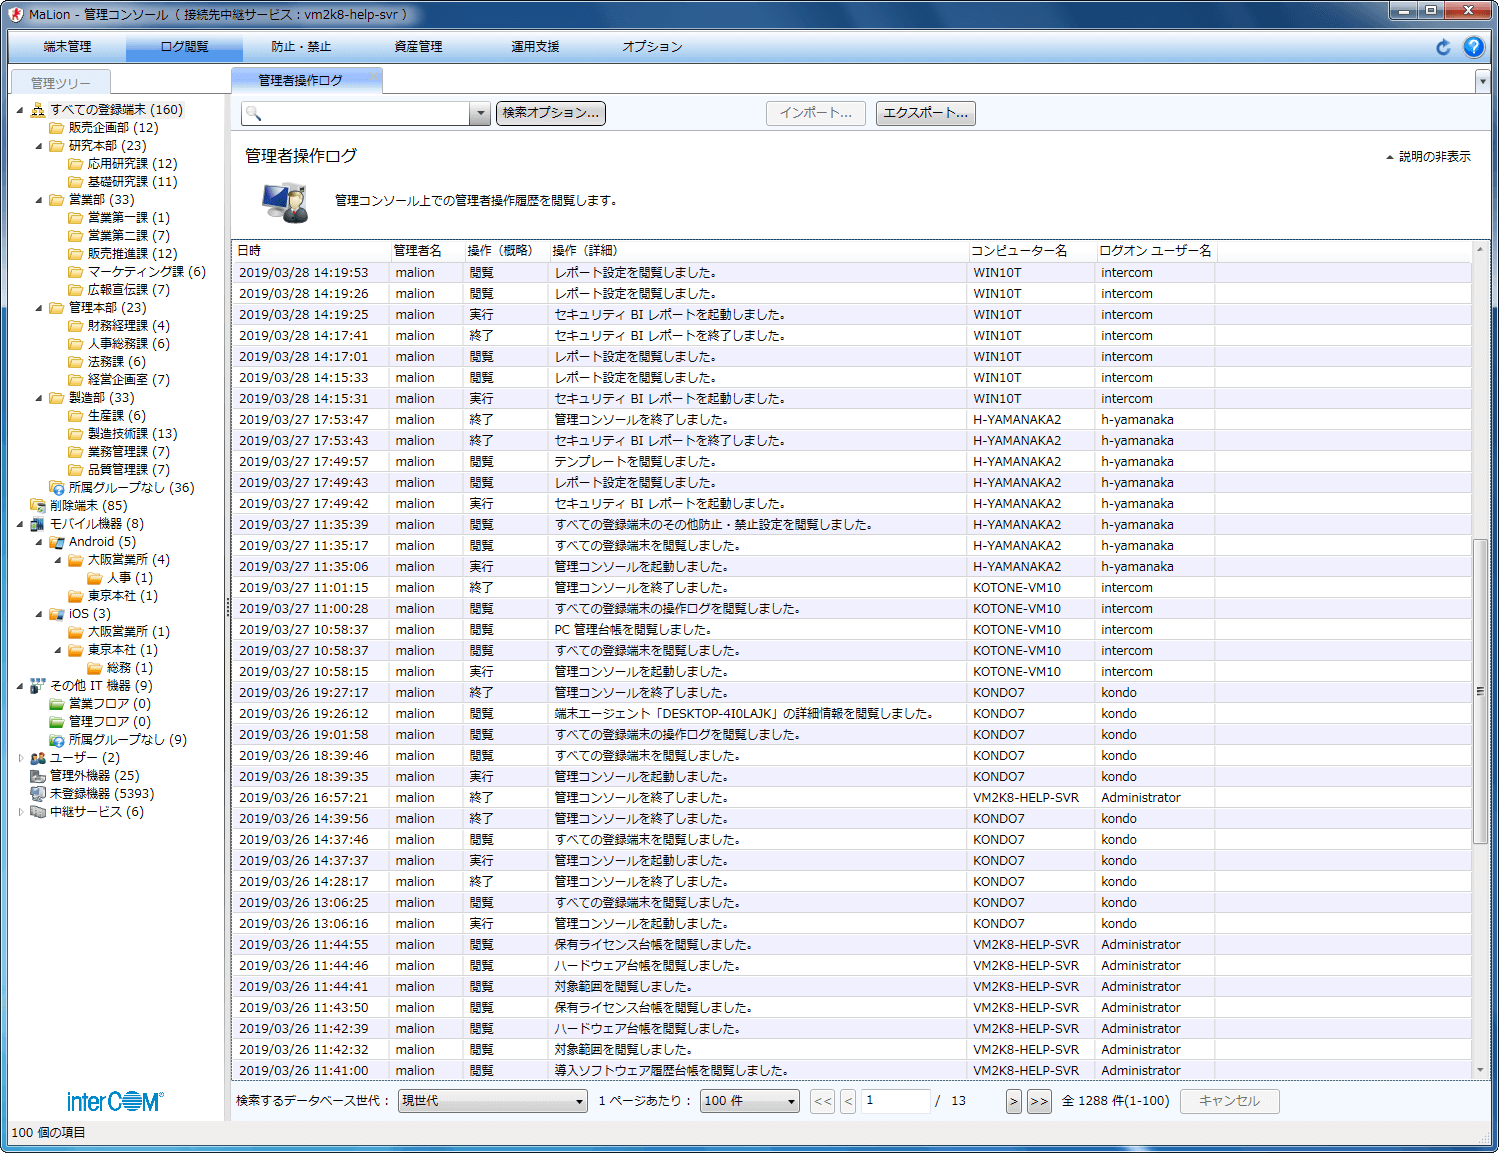Click the モバイル機器 tree icon
The width and height of the screenshot is (1499, 1153).
(x=37, y=524)
